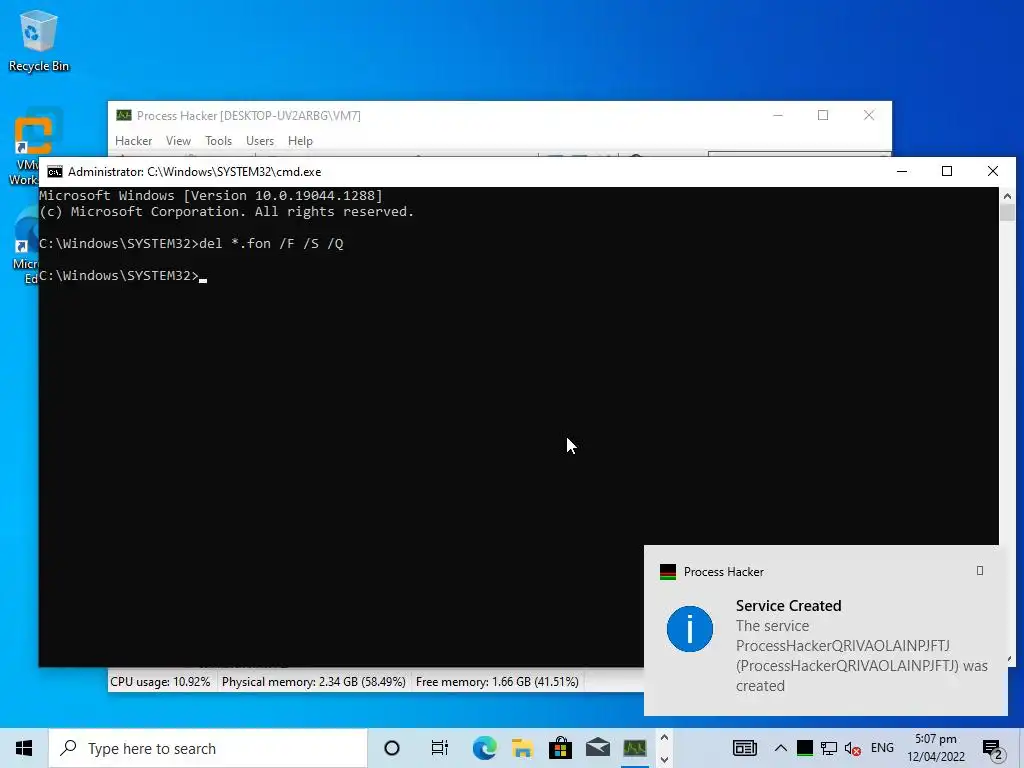Open the Users menu in Process Hacker
The width and height of the screenshot is (1024, 768).
(260, 141)
